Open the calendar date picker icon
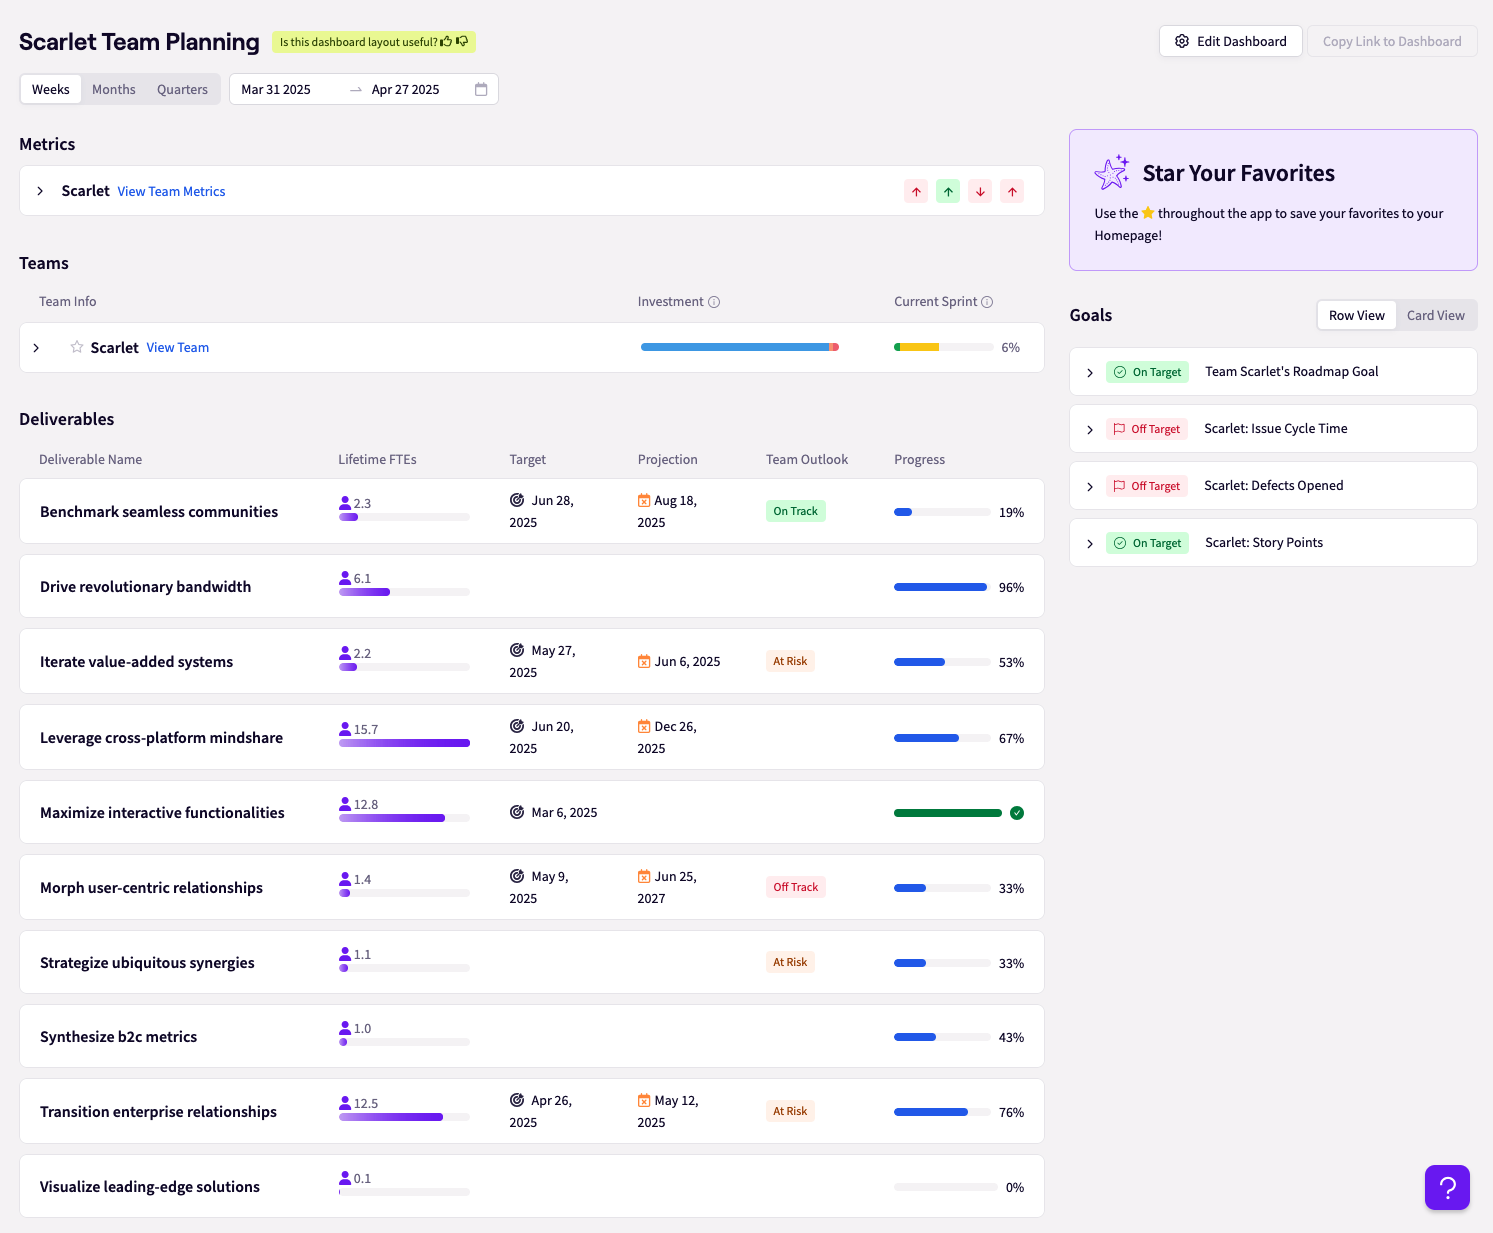1493x1233 pixels. [x=481, y=89]
